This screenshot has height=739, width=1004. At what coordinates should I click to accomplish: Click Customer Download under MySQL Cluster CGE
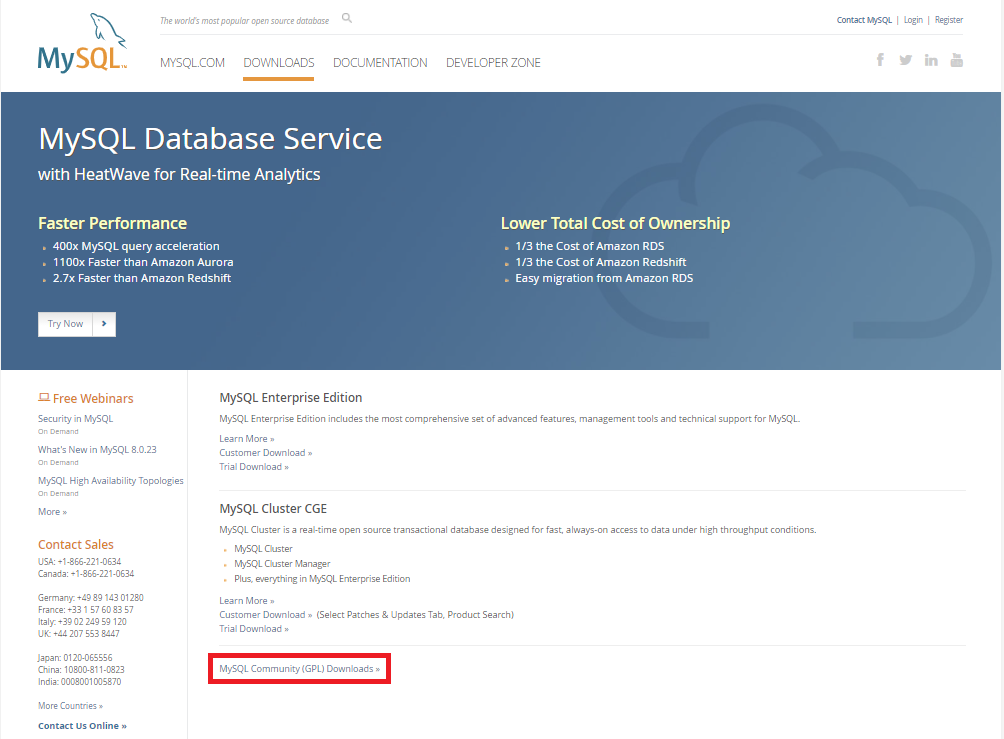pos(266,615)
